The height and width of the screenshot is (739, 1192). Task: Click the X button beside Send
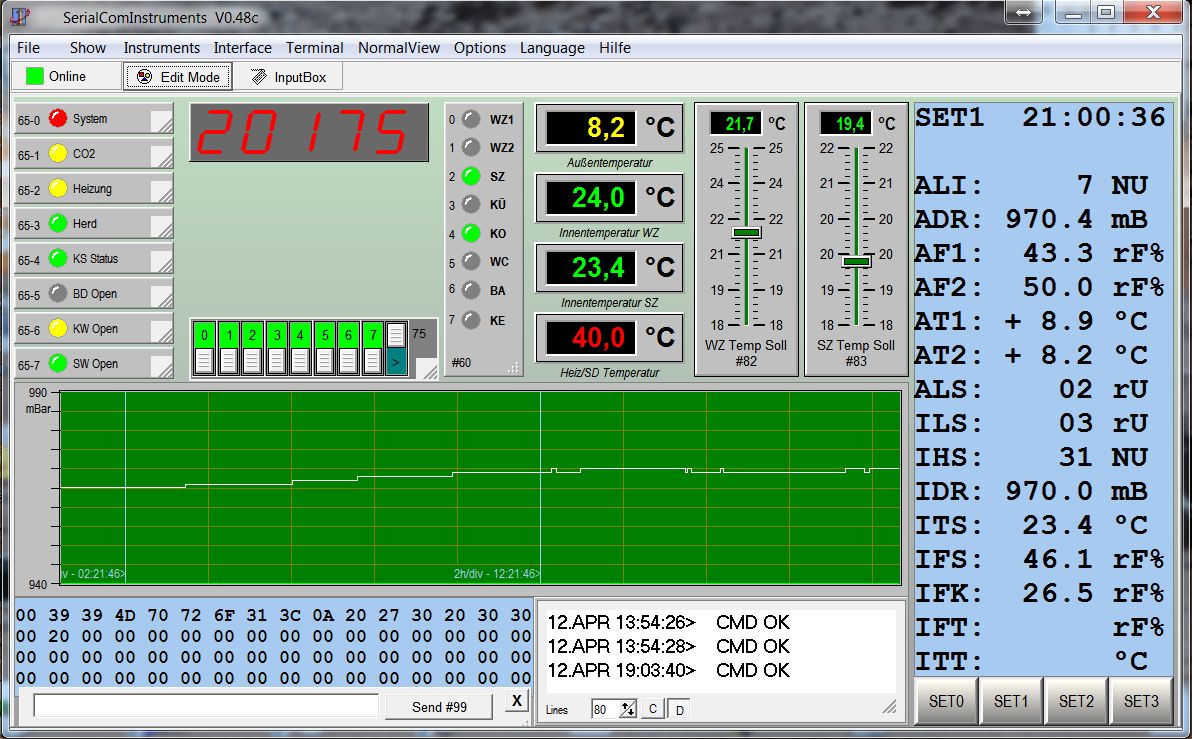[x=517, y=701]
